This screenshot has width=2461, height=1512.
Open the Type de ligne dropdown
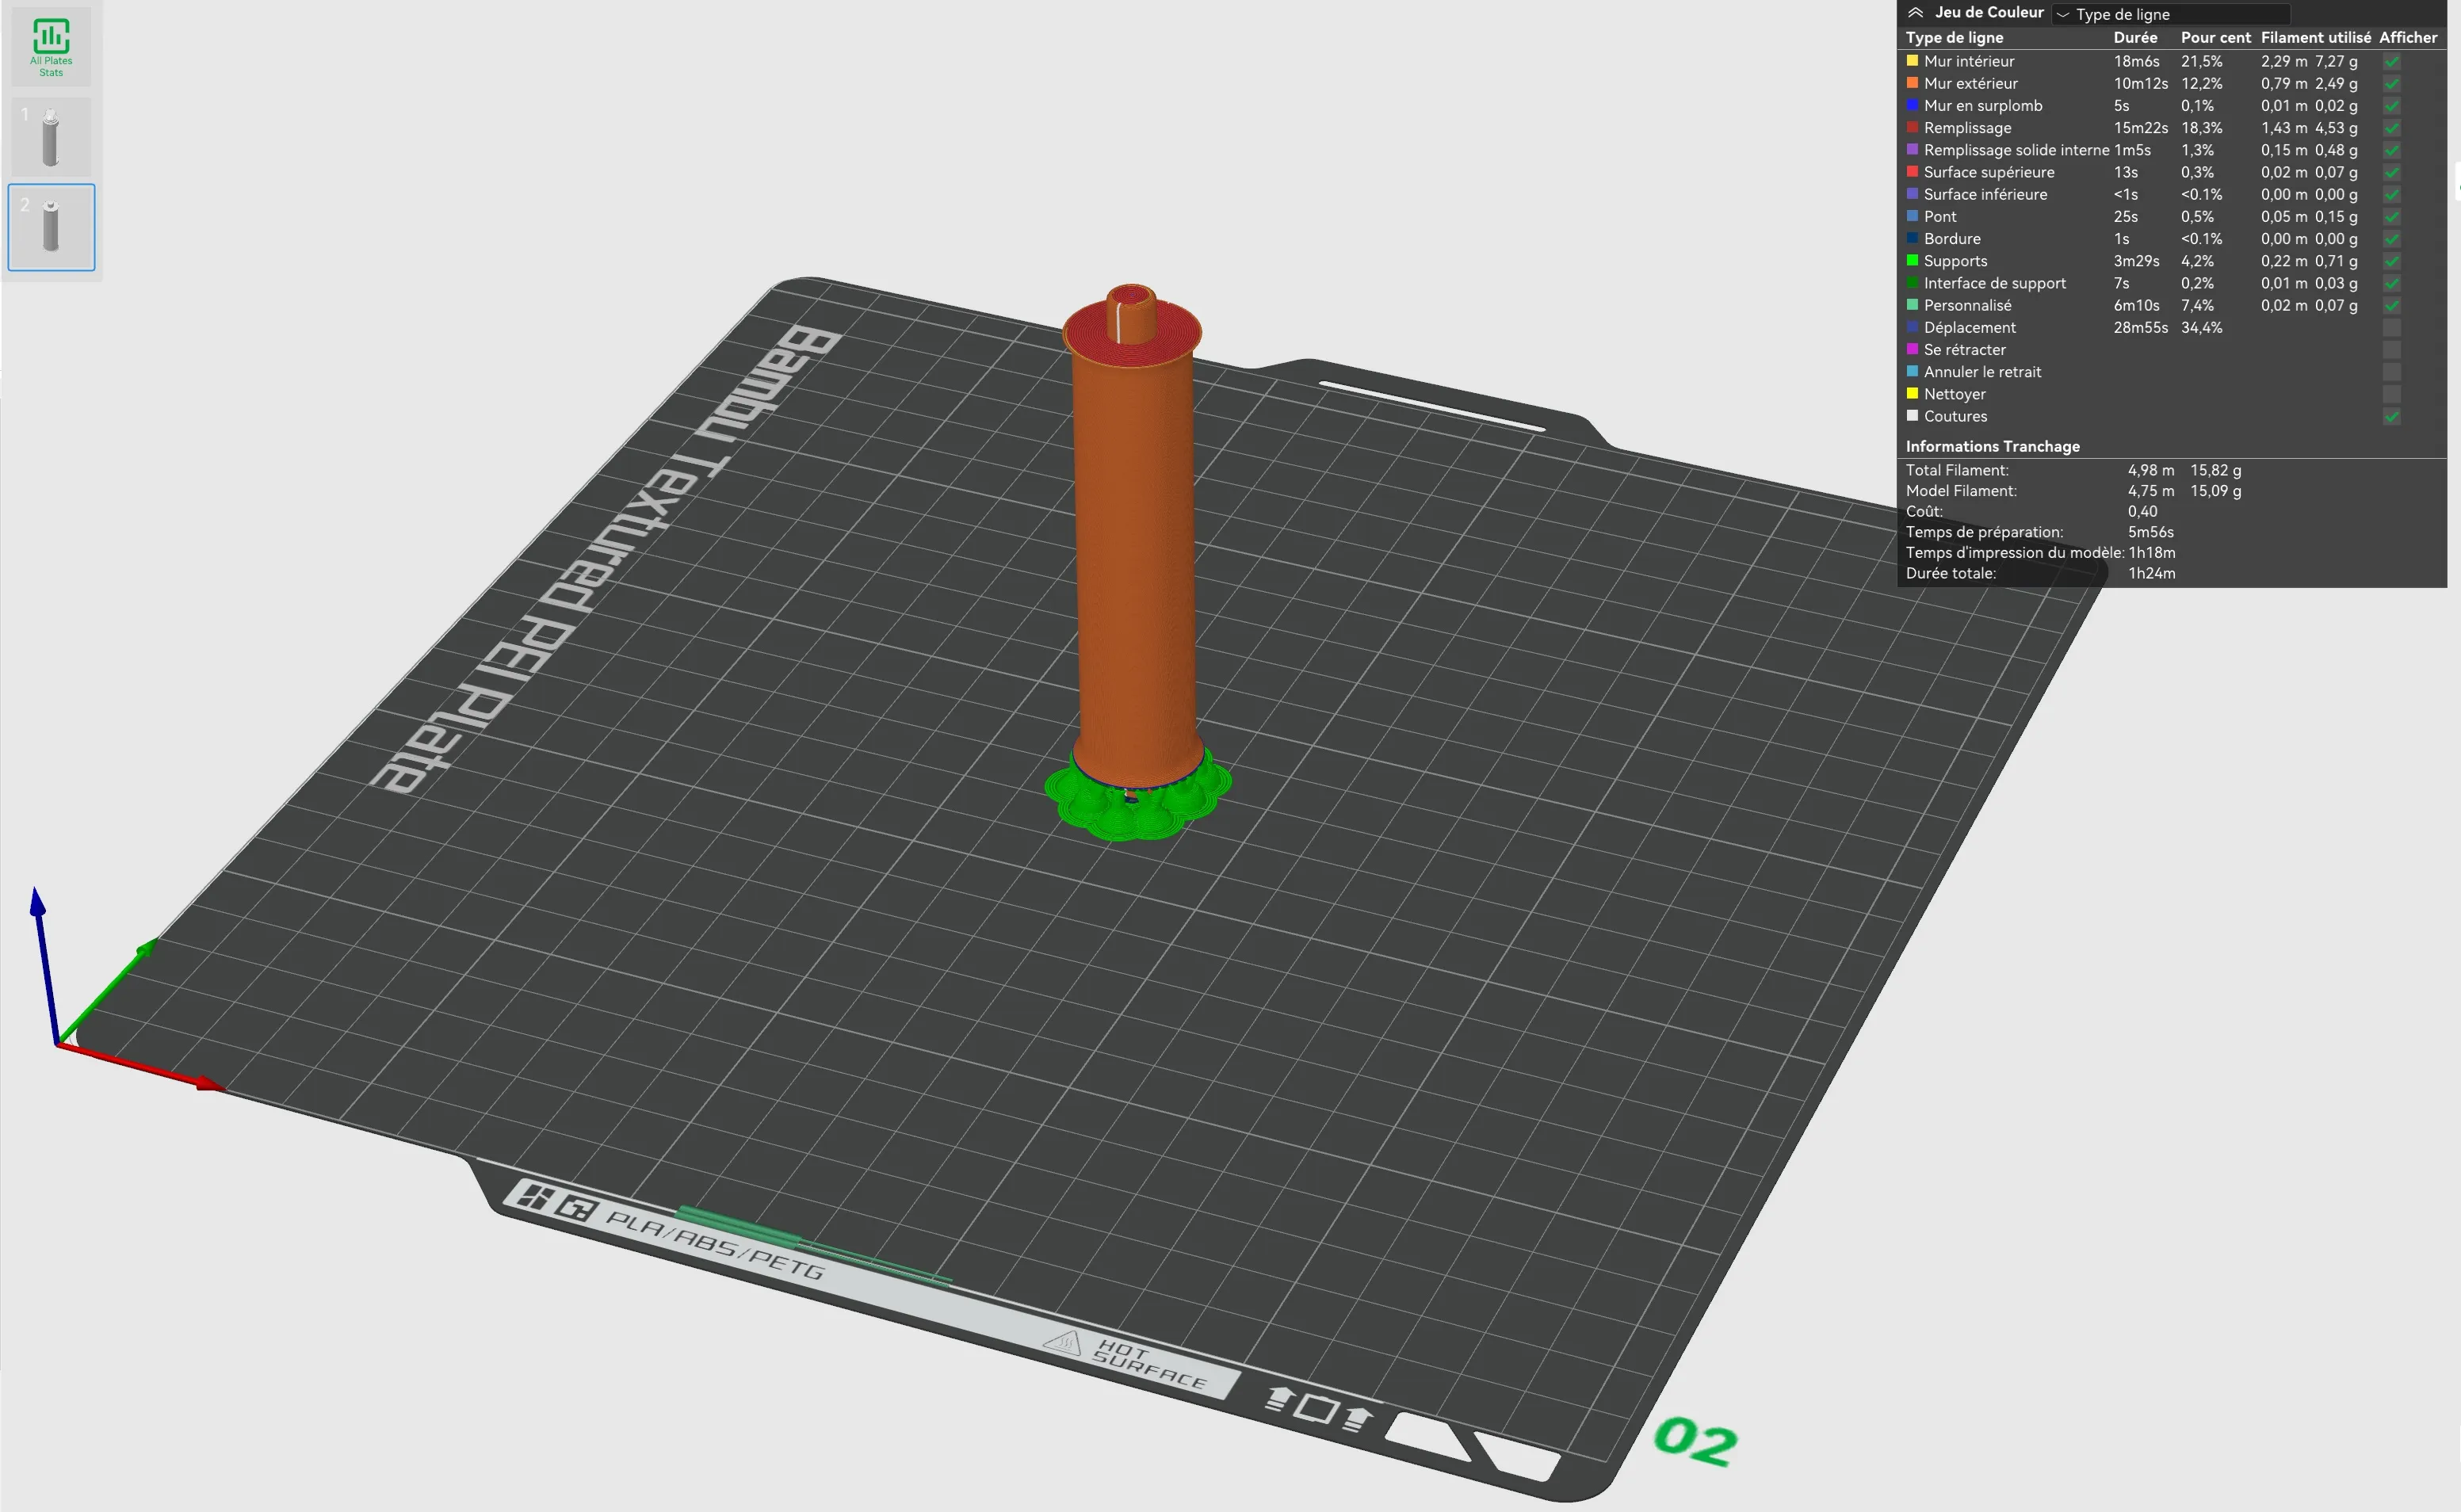(x=2170, y=14)
